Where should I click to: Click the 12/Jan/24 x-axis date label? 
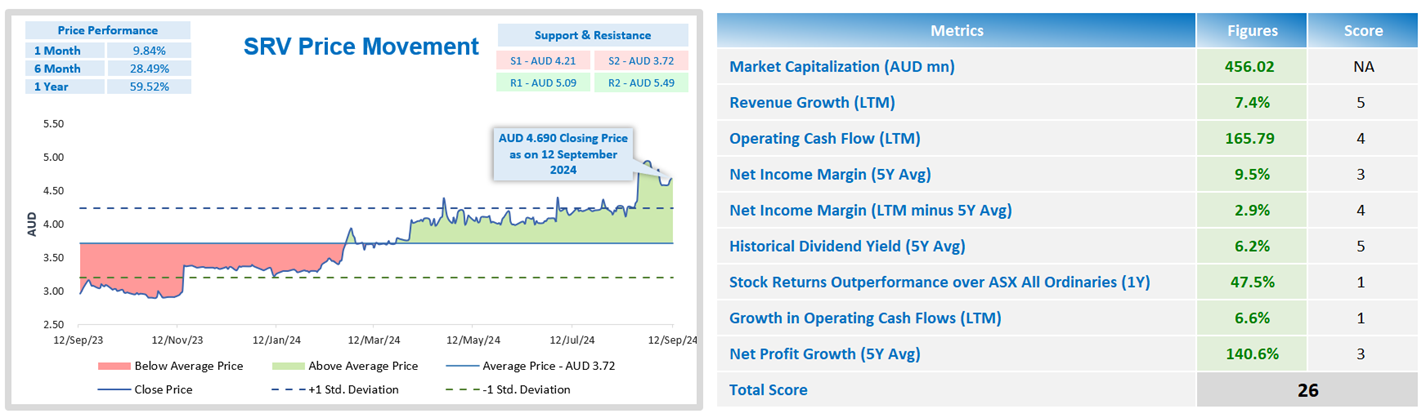[277, 341]
